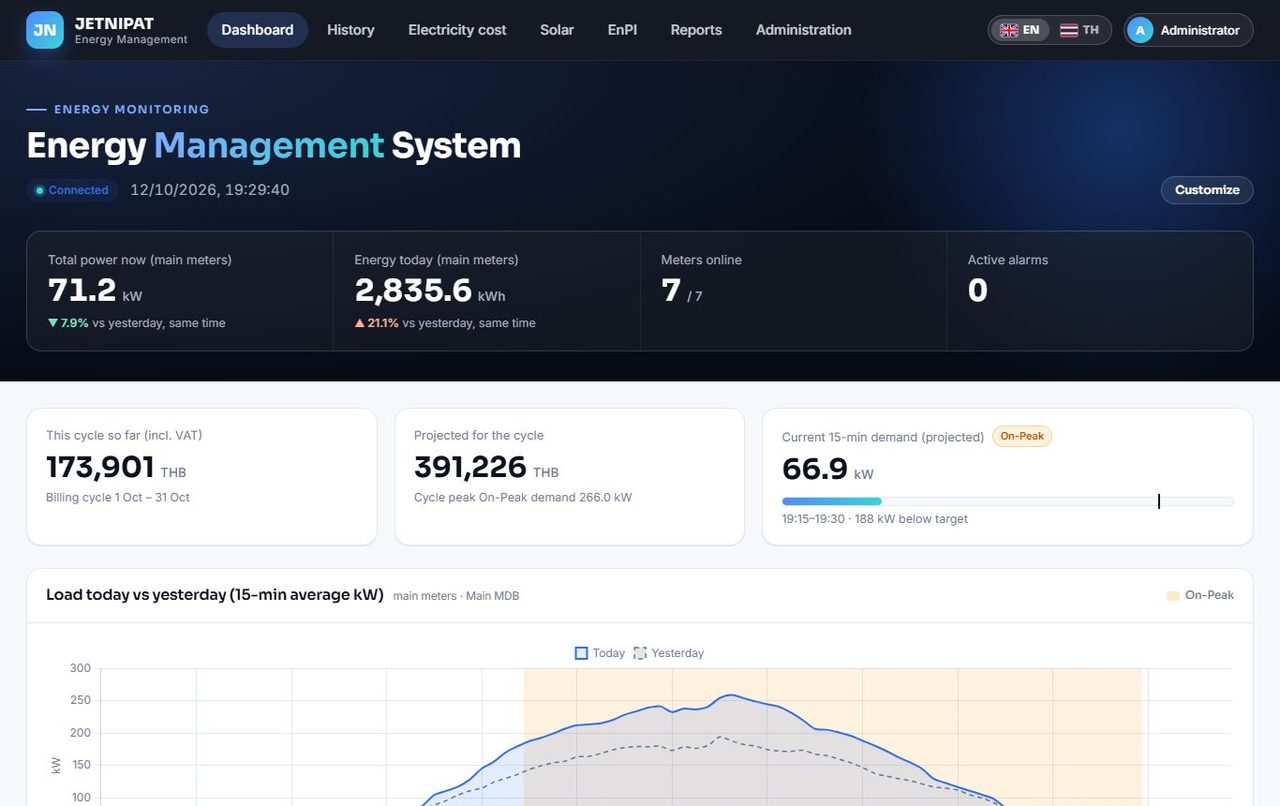Viewport: 1280px width, 806px height.
Task: Go to the Administration tab
Action: (x=804, y=30)
